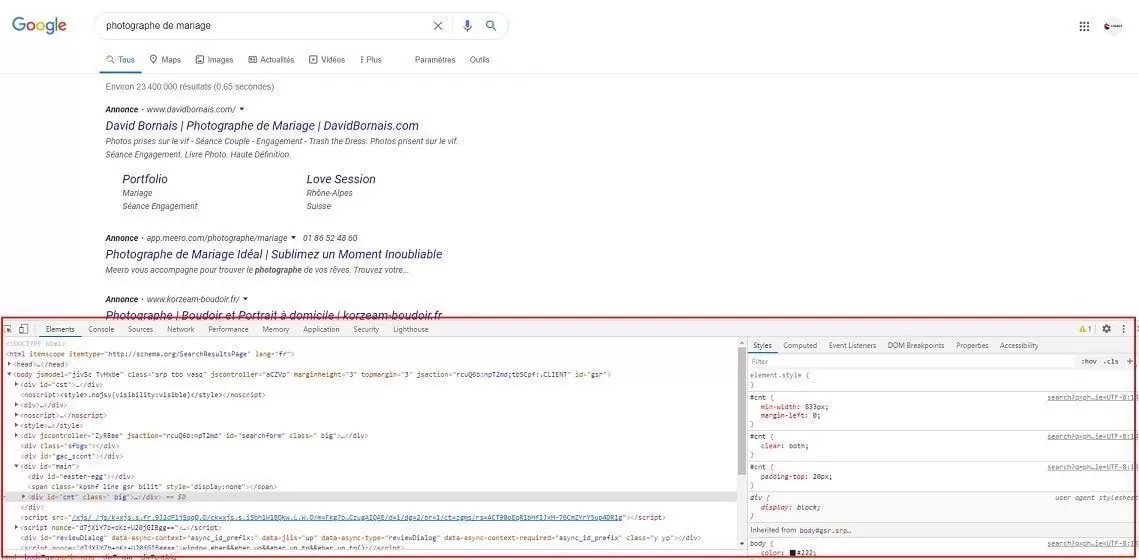Screen dimensions: 1139x560
Task: Open the Security panel tab
Action: coord(366,329)
